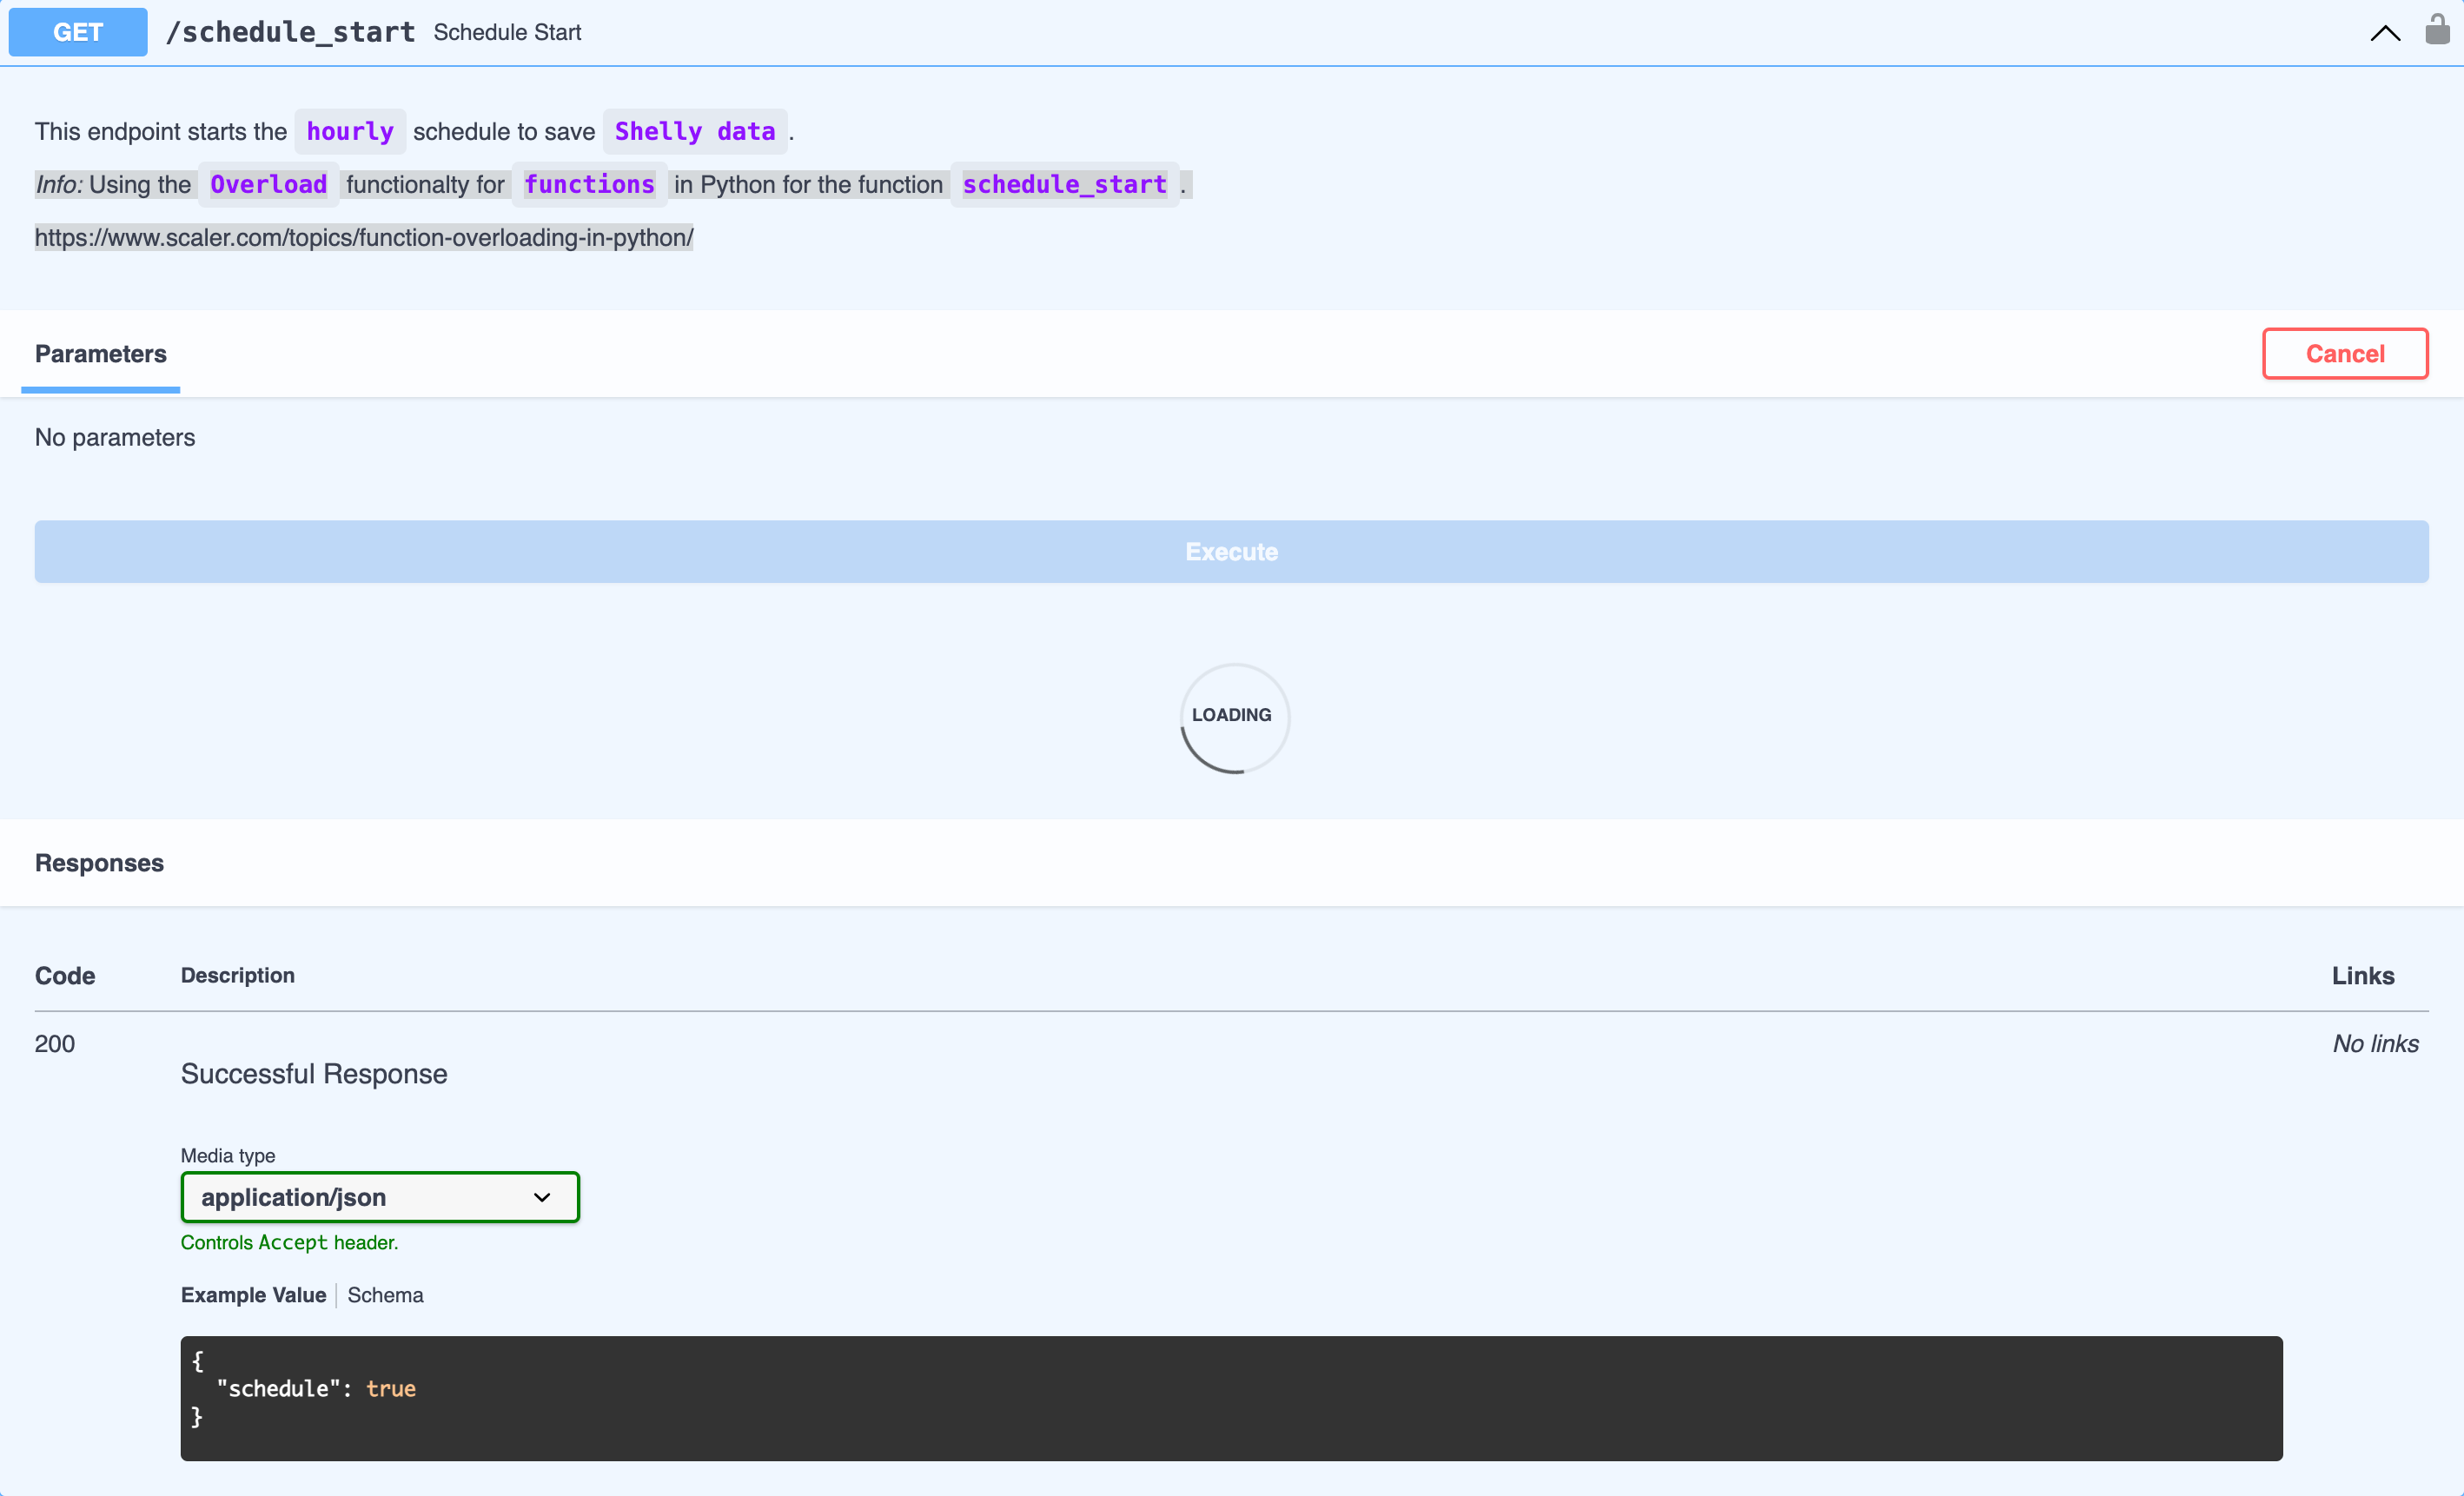Screen dimensions: 2464x1496
Task: Click the application/json dropdown arrow
Action: coord(542,1197)
